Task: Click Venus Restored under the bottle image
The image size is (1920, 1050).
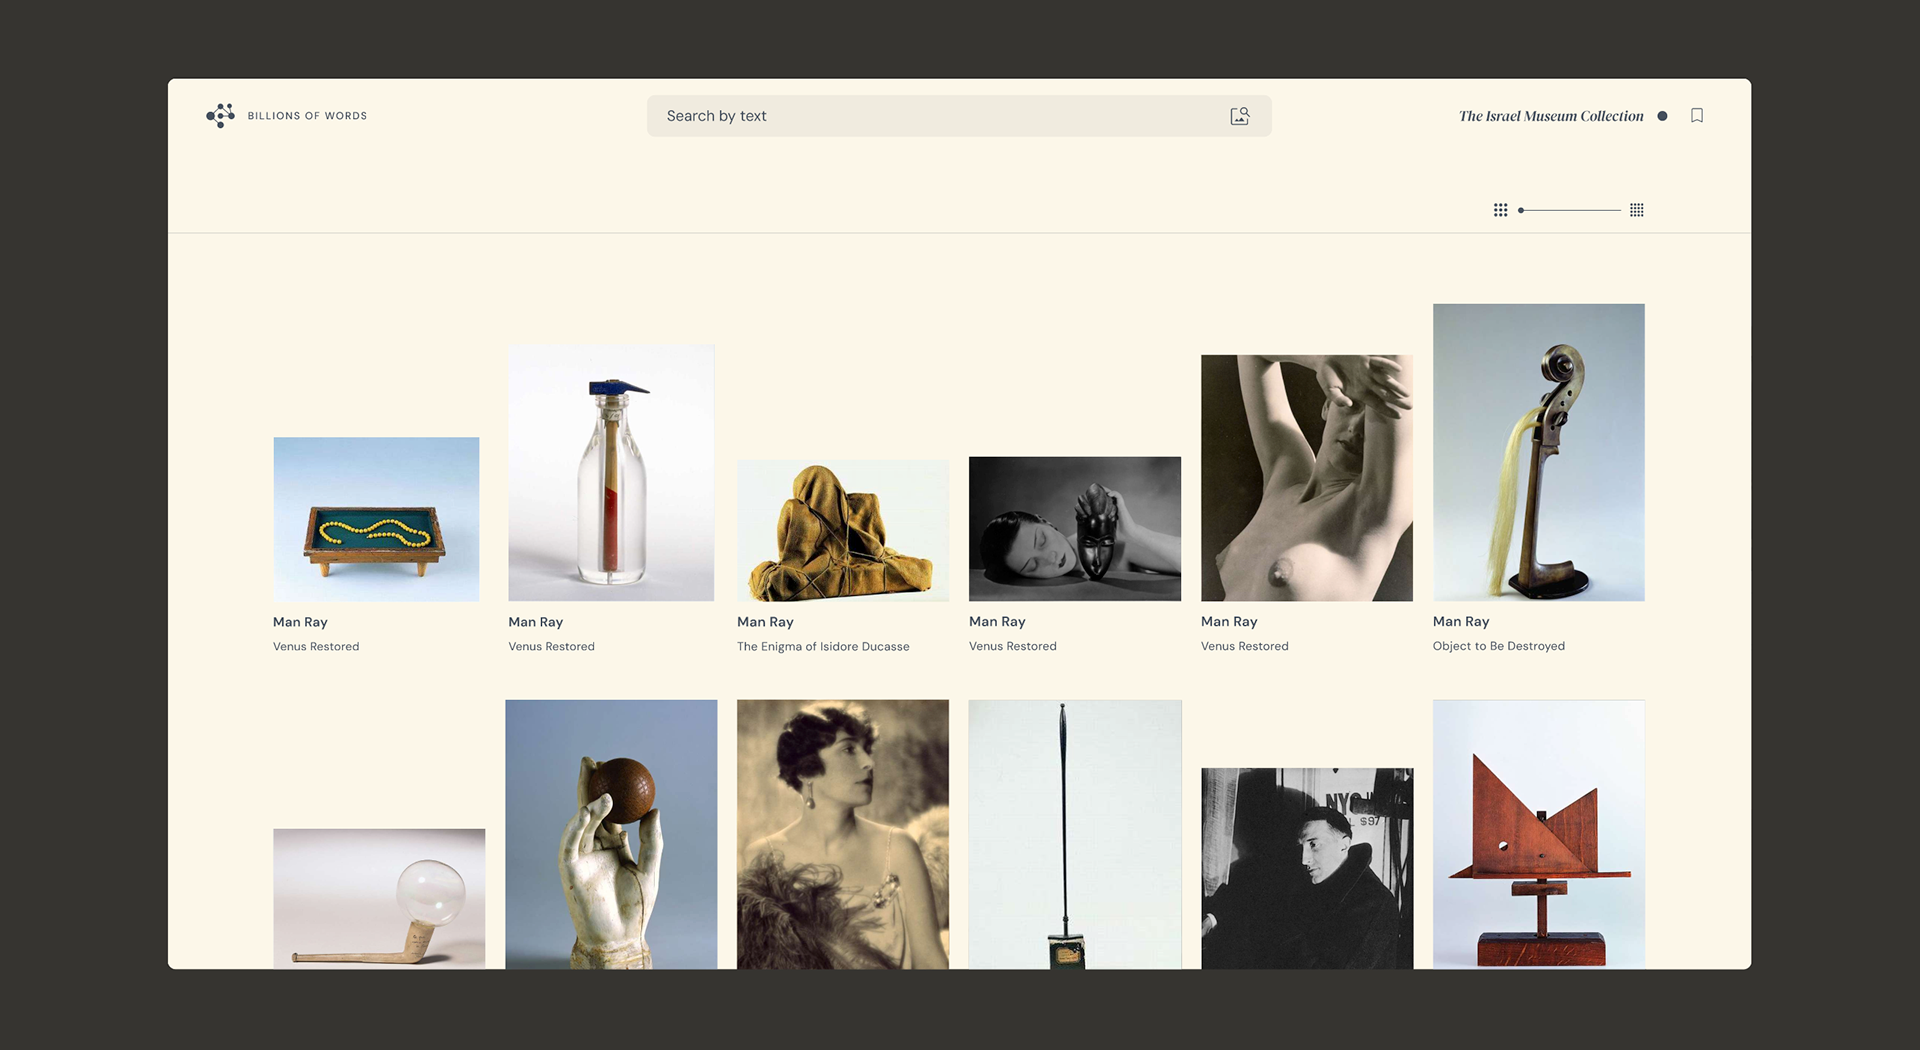Action: (551, 647)
